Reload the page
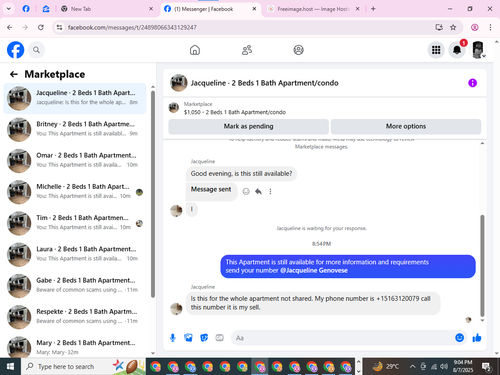 coord(41,27)
